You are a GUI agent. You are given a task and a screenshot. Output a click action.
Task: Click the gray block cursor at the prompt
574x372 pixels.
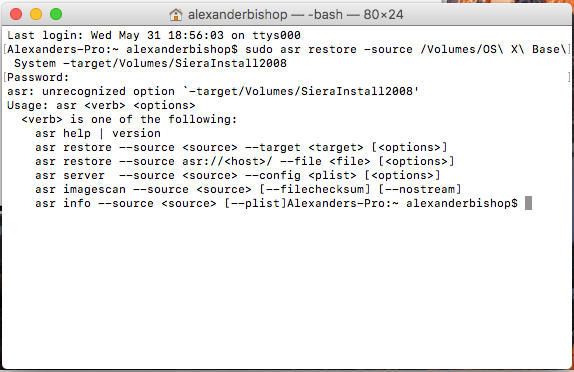point(528,203)
